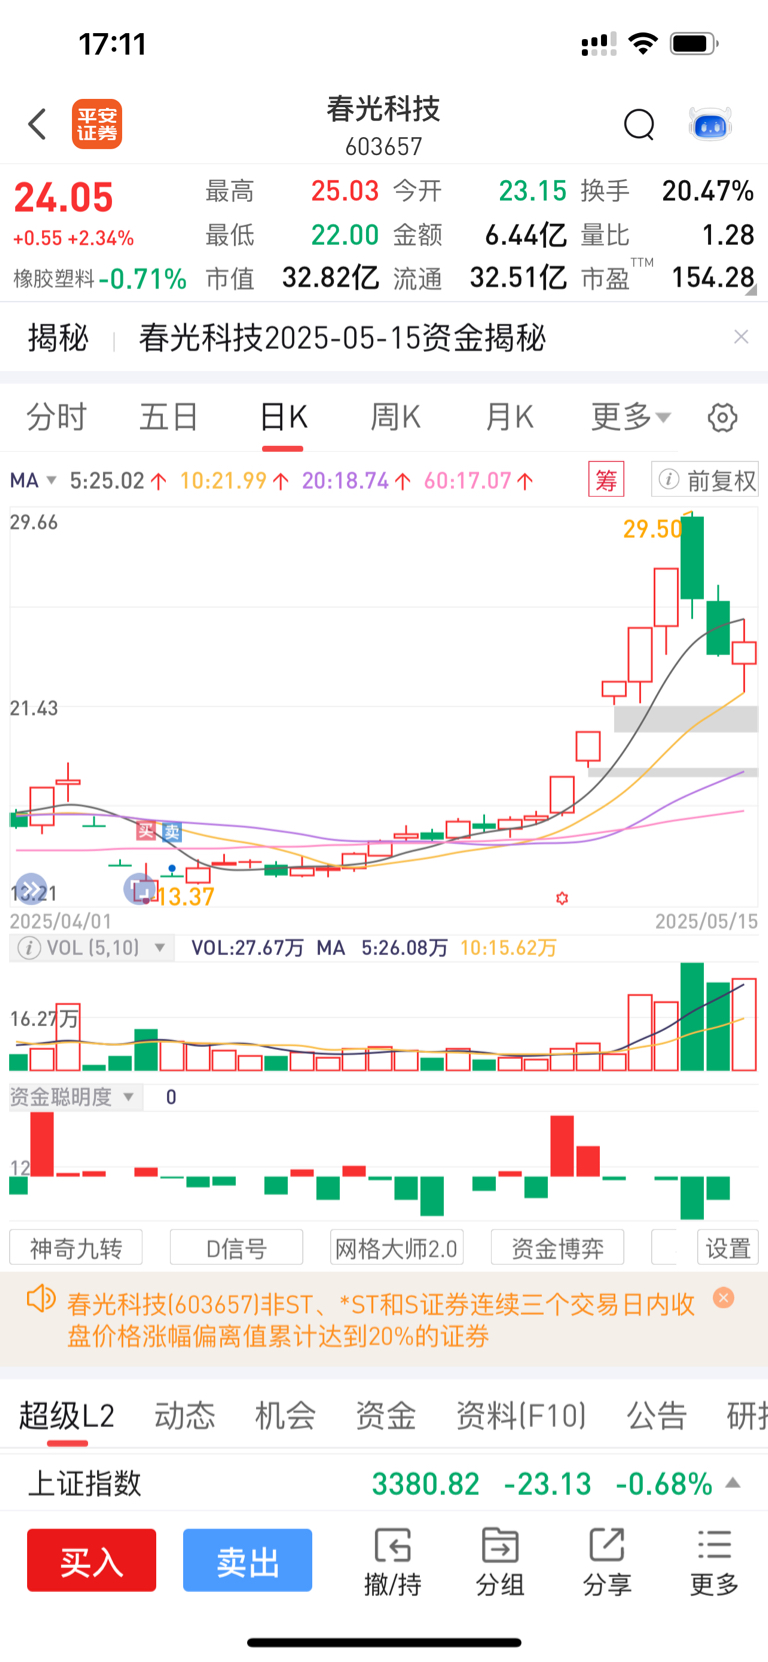The image size is (768, 1662).
Task: Tap the 换手 20.47% value
Action: pos(708,190)
